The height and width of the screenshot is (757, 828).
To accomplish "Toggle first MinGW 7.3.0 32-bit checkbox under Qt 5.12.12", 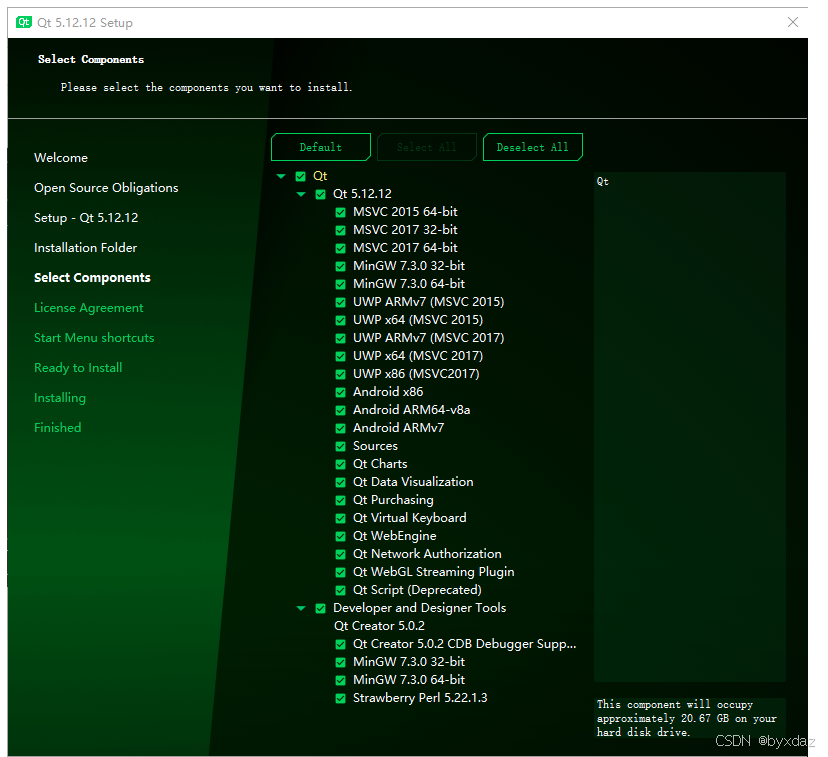I will (341, 266).
